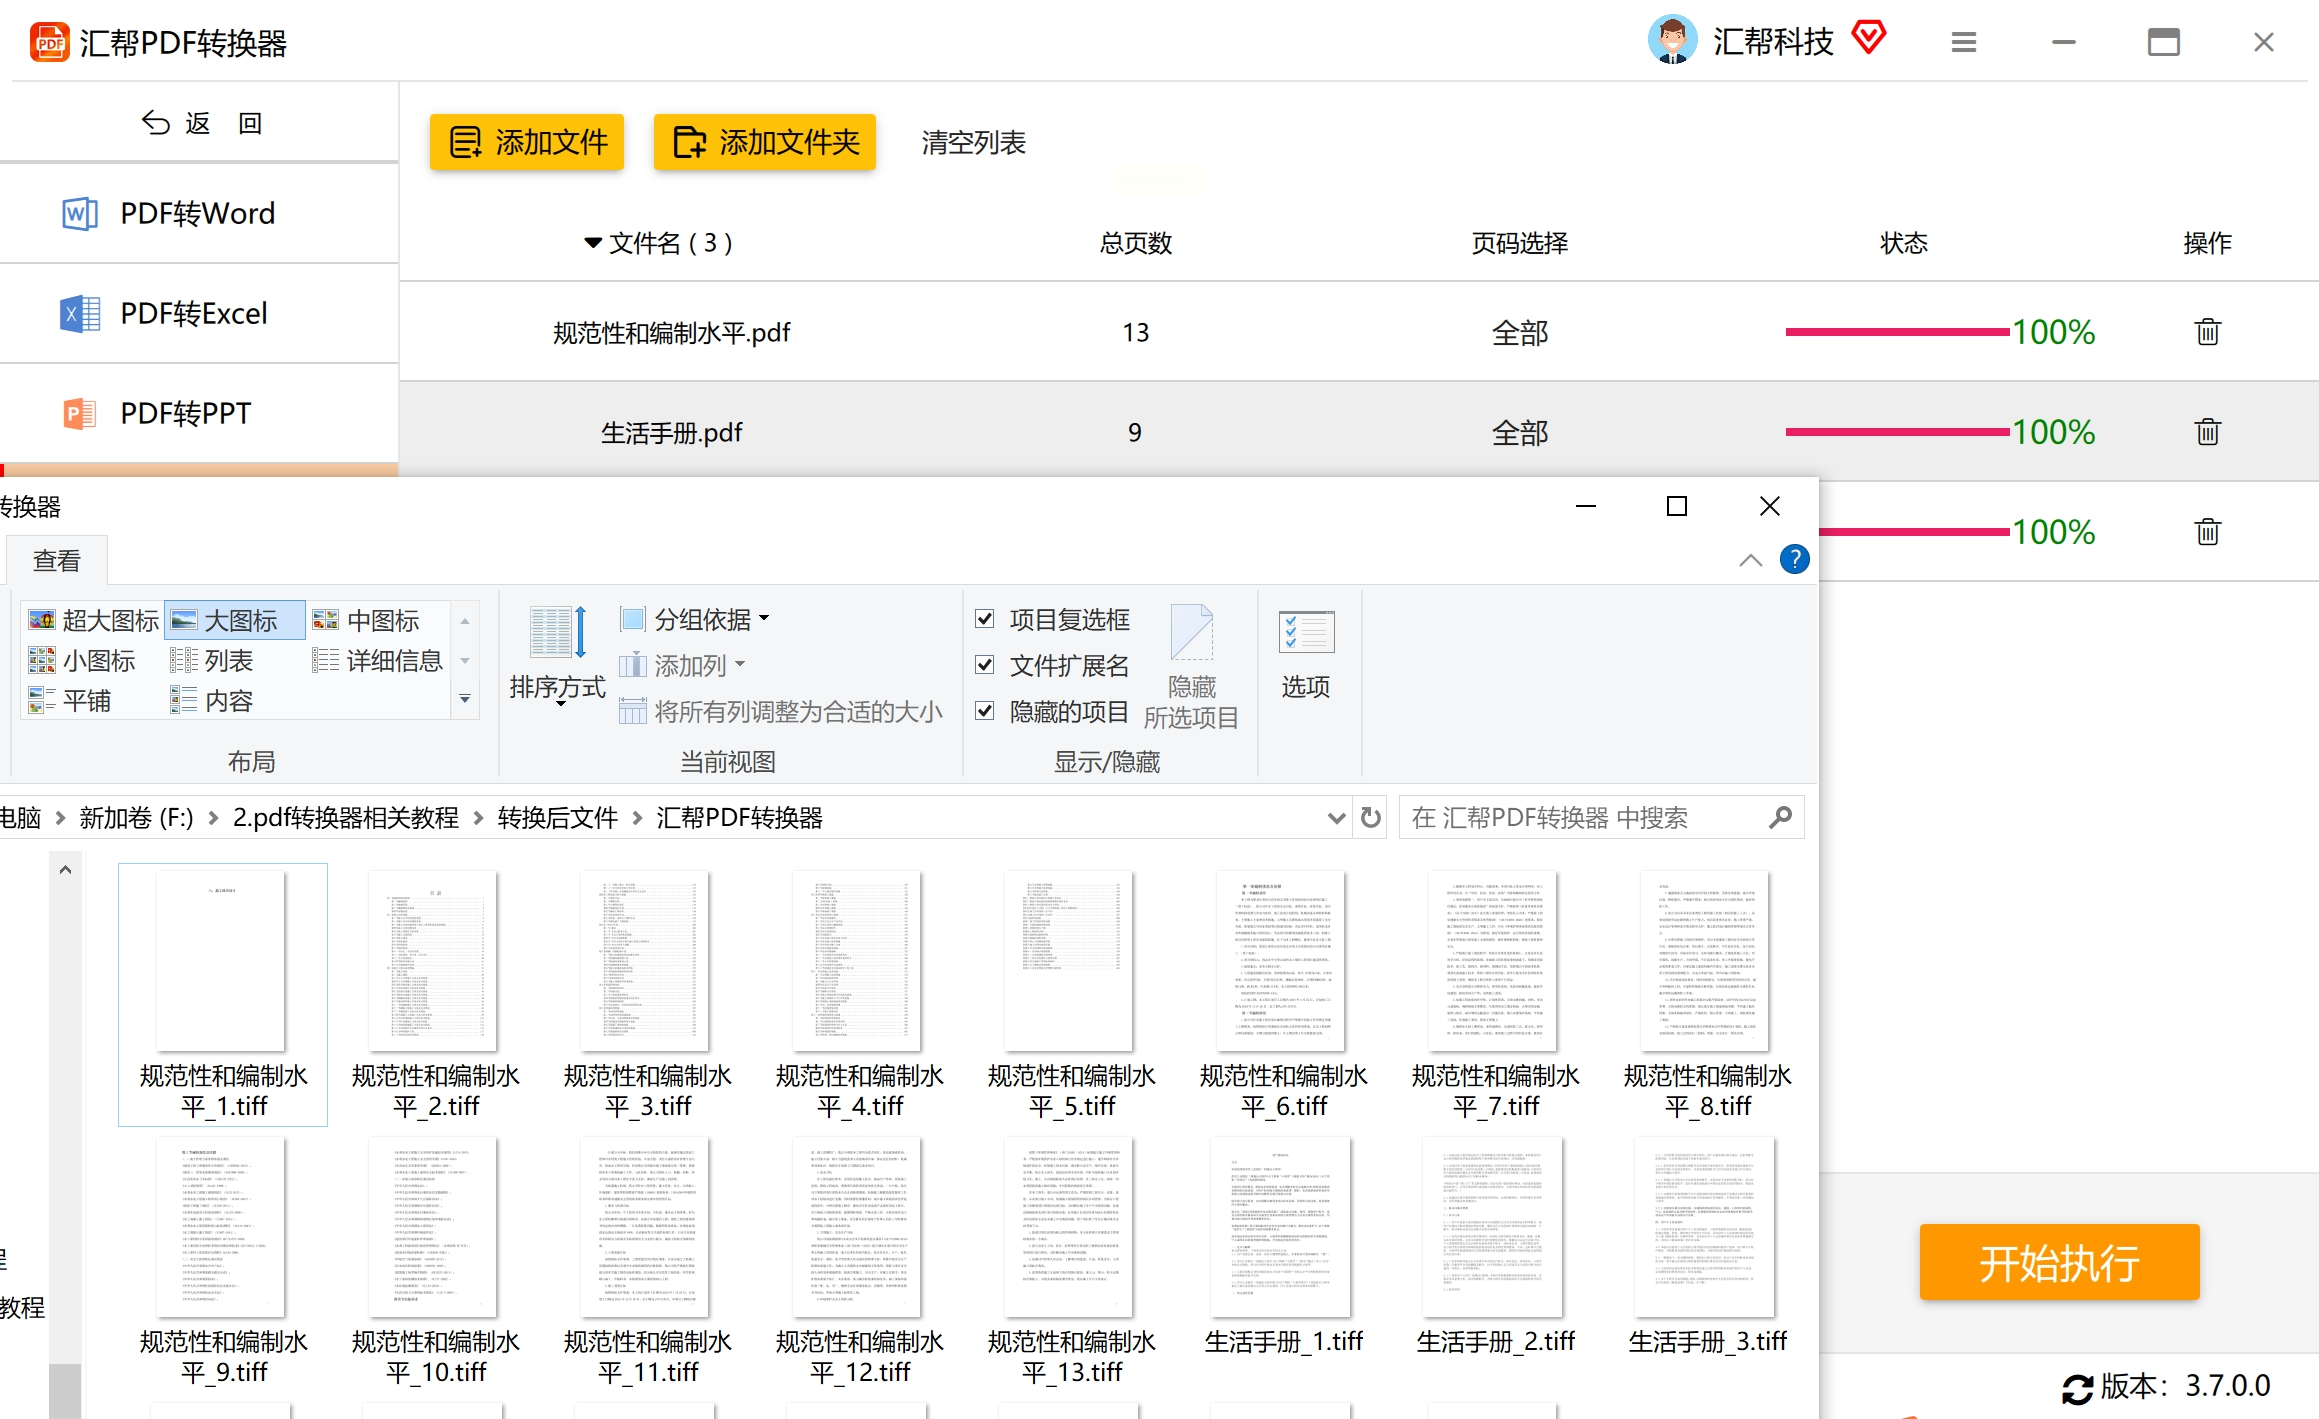Click the version update refresh icon
Screen dimensions: 2319x1419
[x=2076, y=1388]
